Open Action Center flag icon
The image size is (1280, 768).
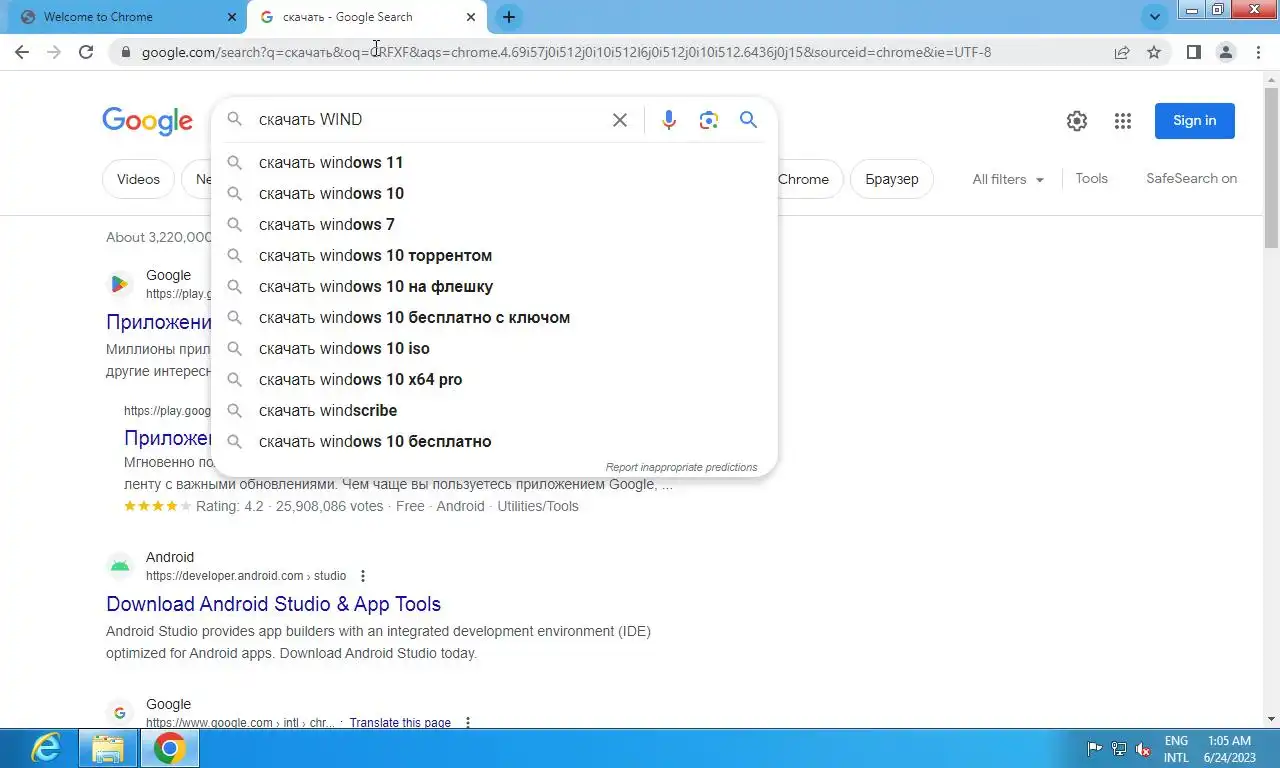[1095, 749]
